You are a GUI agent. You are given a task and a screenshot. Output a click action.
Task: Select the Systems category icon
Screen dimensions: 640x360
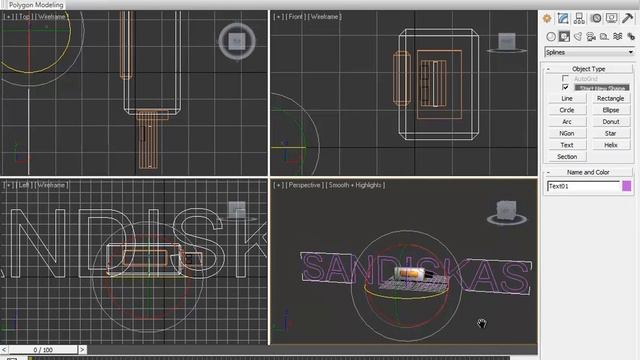tap(631, 37)
